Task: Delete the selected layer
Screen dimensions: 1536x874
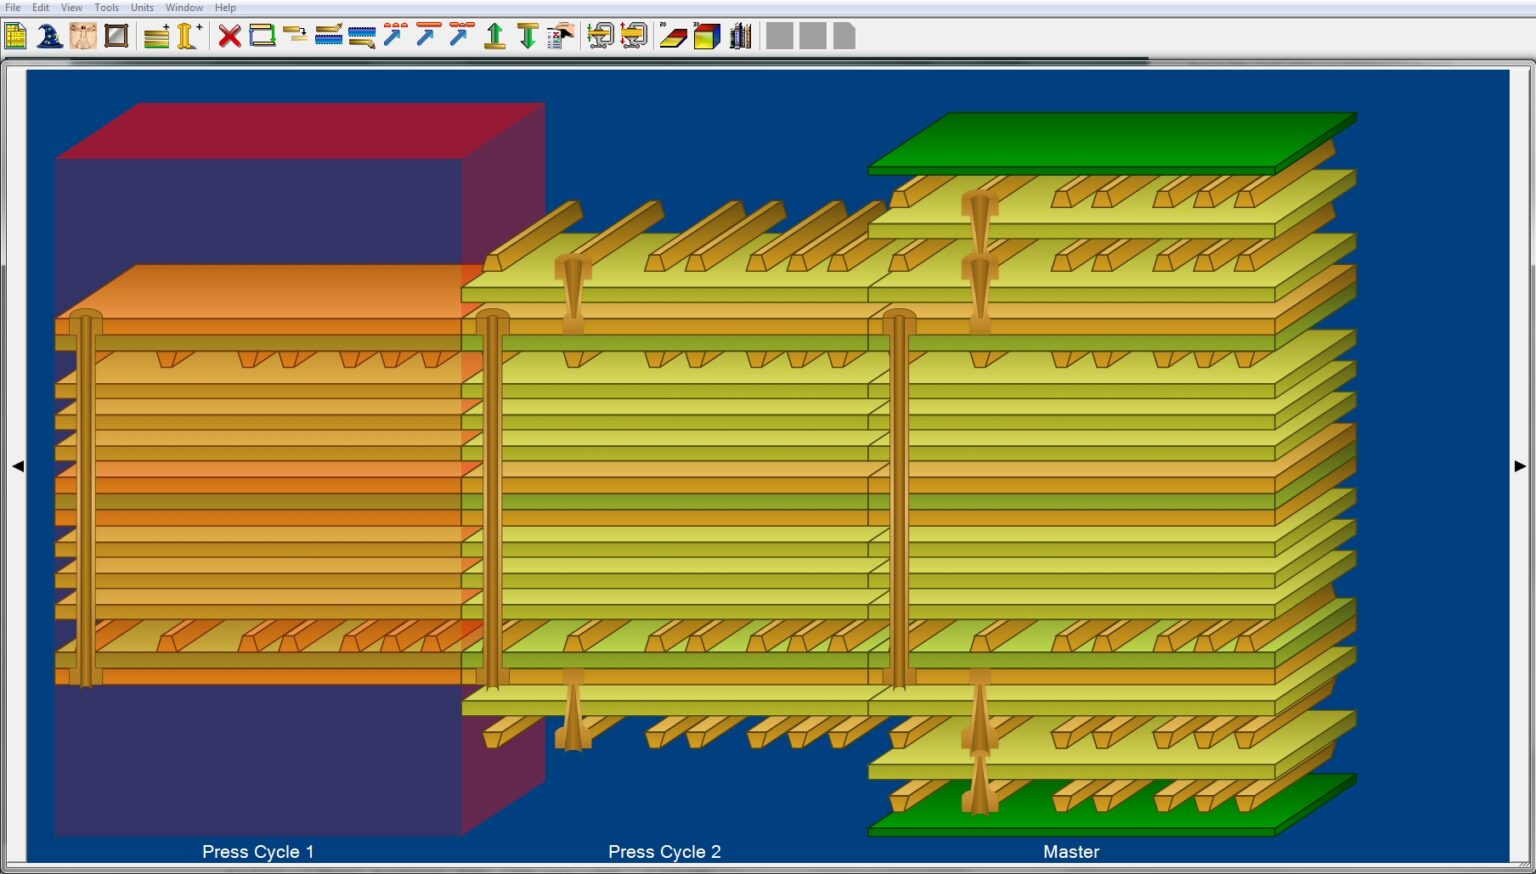Action: (x=228, y=35)
